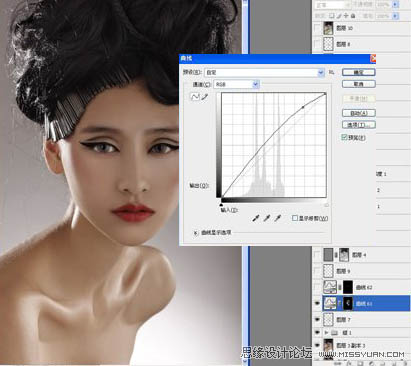Click the preset options icon beside the preset dropdown
The width and height of the screenshot is (411, 366).
click(331, 72)
